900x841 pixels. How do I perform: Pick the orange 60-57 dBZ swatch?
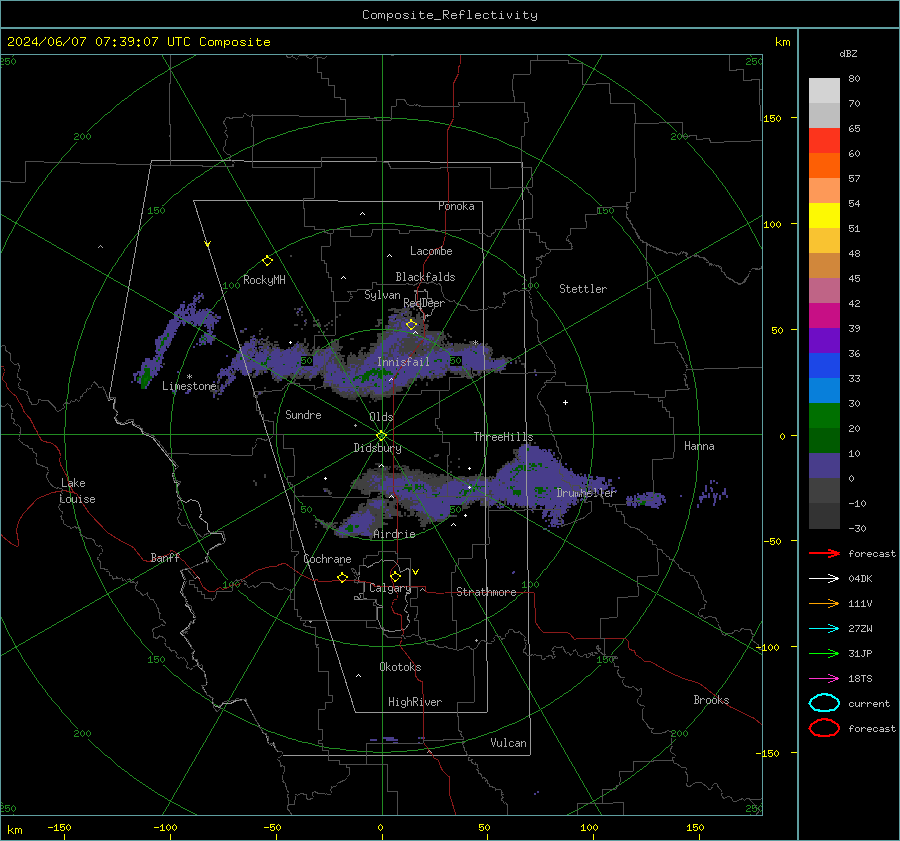824,166
